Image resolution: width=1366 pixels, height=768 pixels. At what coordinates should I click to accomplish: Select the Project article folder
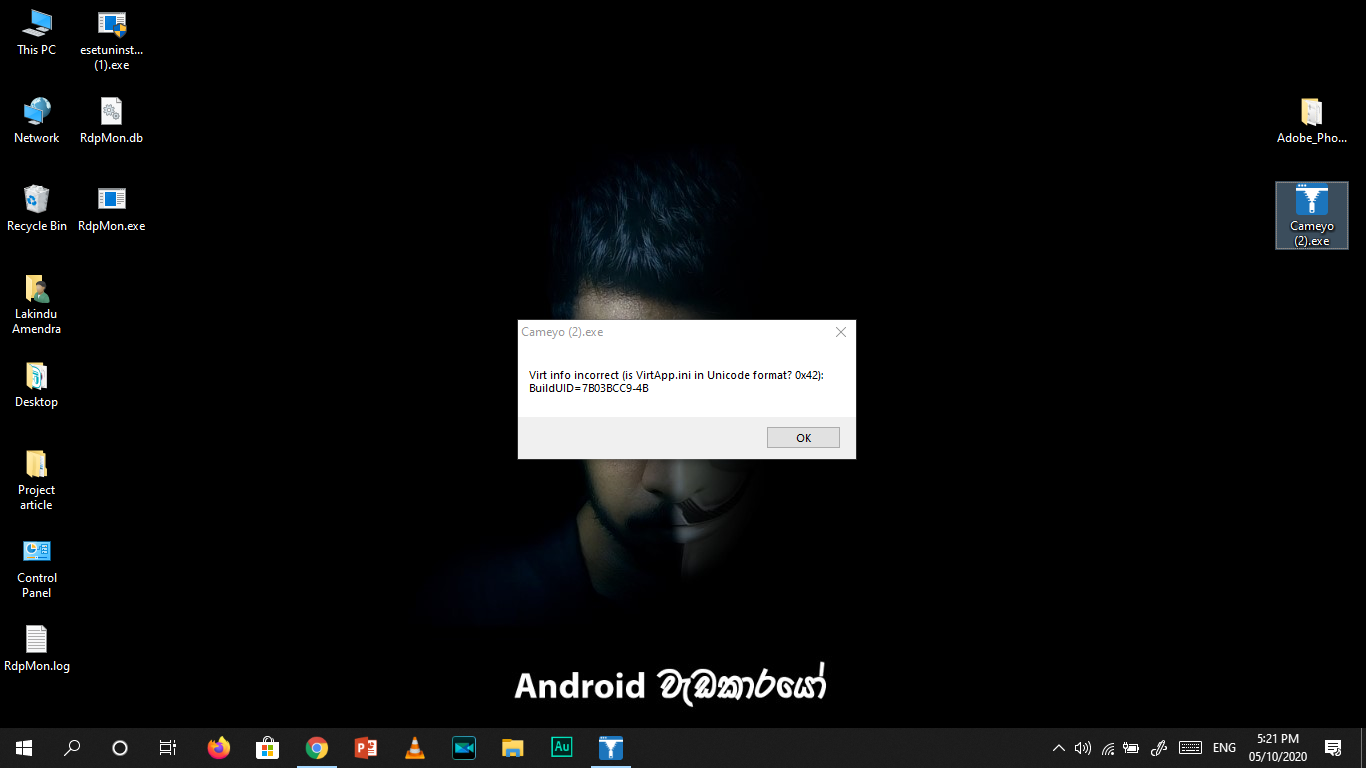37,481
